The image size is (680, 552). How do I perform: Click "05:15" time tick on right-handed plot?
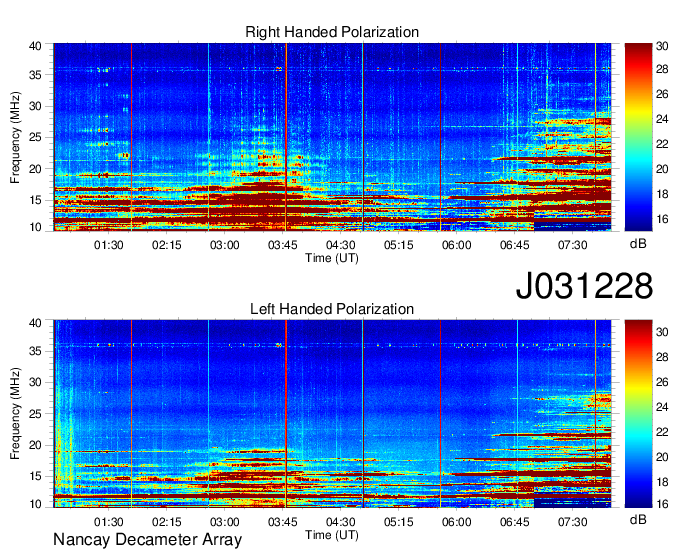pos(399,245)
